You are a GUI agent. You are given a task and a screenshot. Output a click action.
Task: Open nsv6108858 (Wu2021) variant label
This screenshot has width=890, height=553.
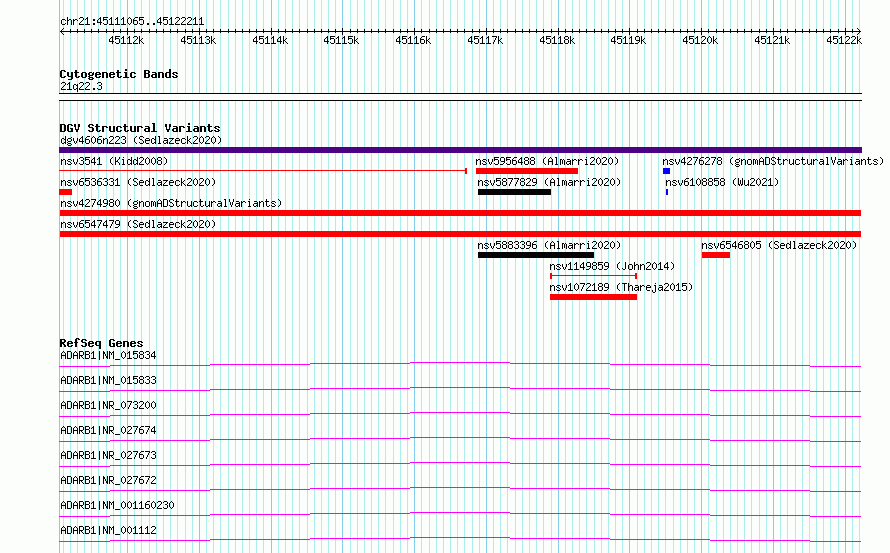722,182
